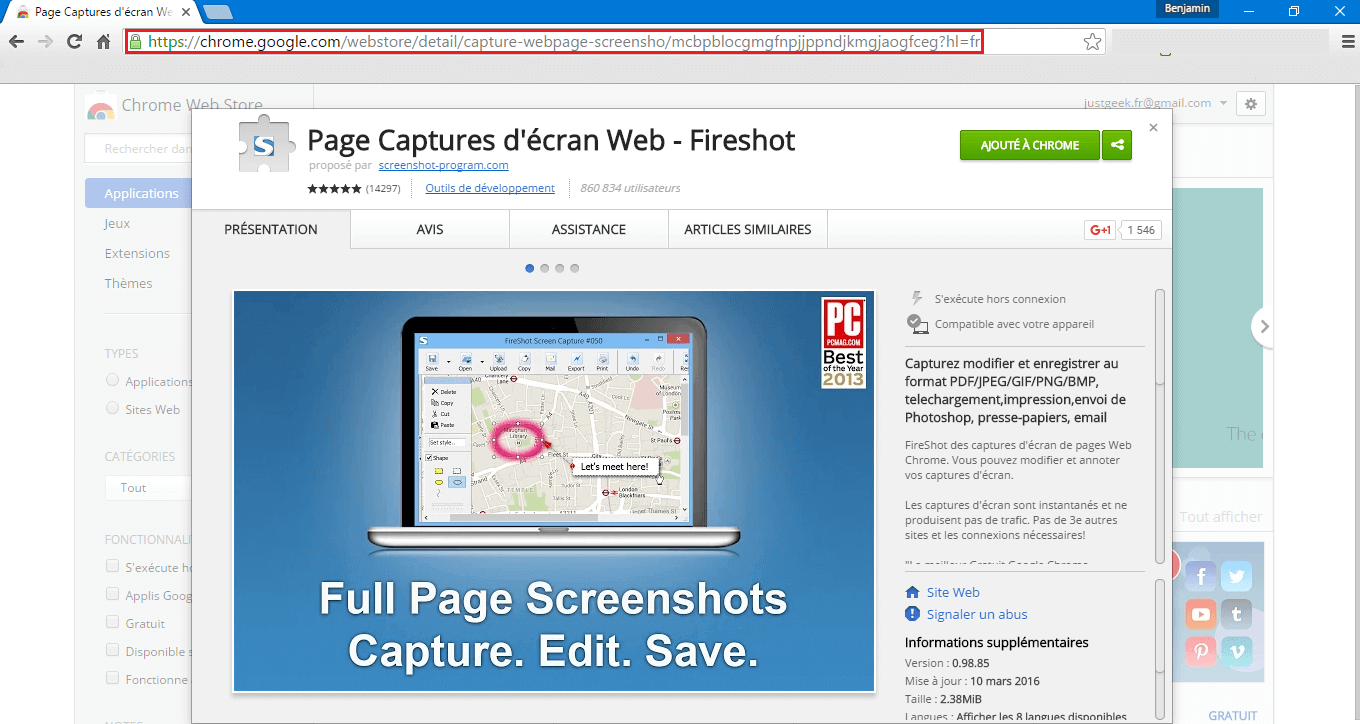
Task: Click the Tout afficher link behind dialog
Action: (x=1220, y=517)
